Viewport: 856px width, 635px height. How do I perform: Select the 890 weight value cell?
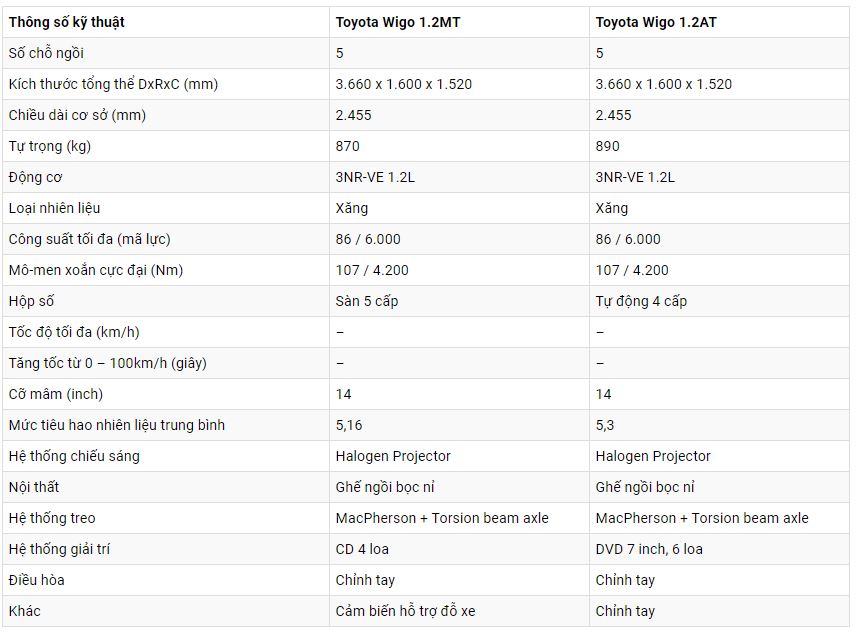719,146
